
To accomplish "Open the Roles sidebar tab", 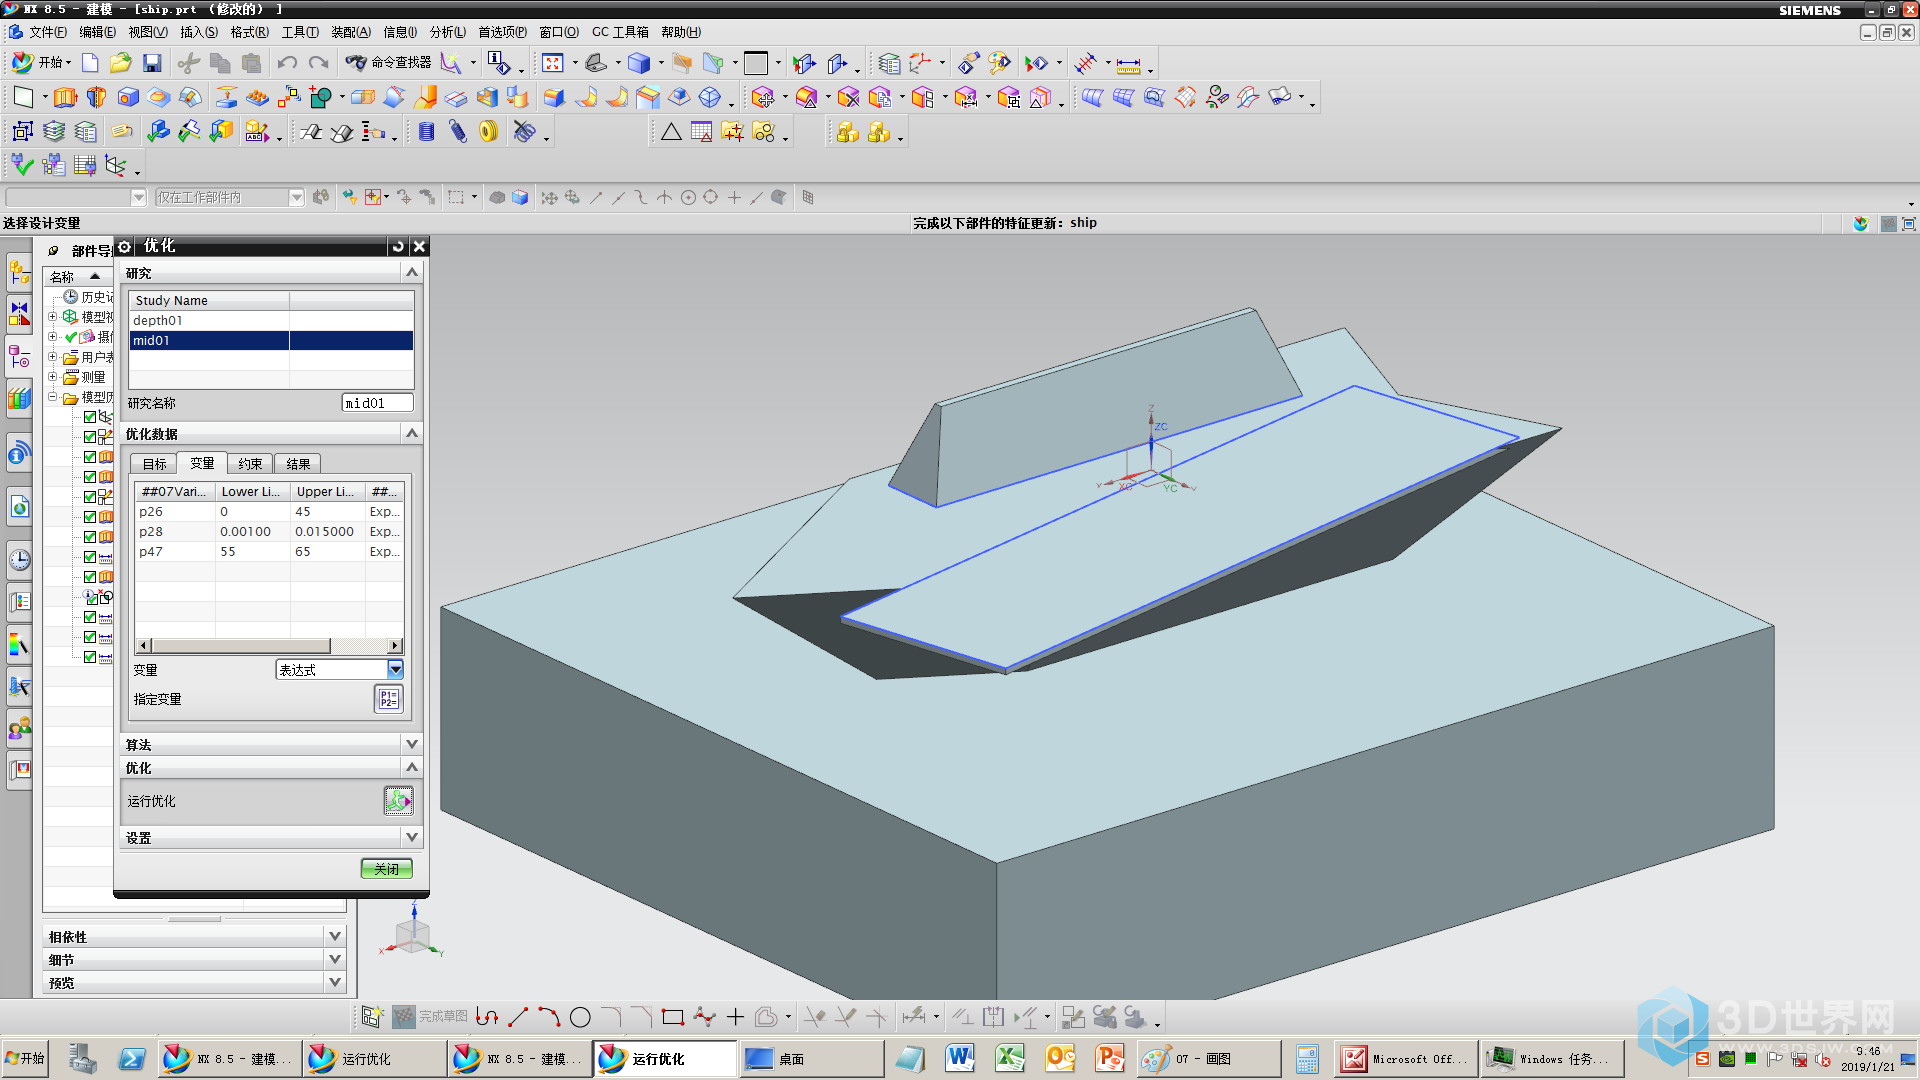I will pyautogui.click(x=19, y=729).
